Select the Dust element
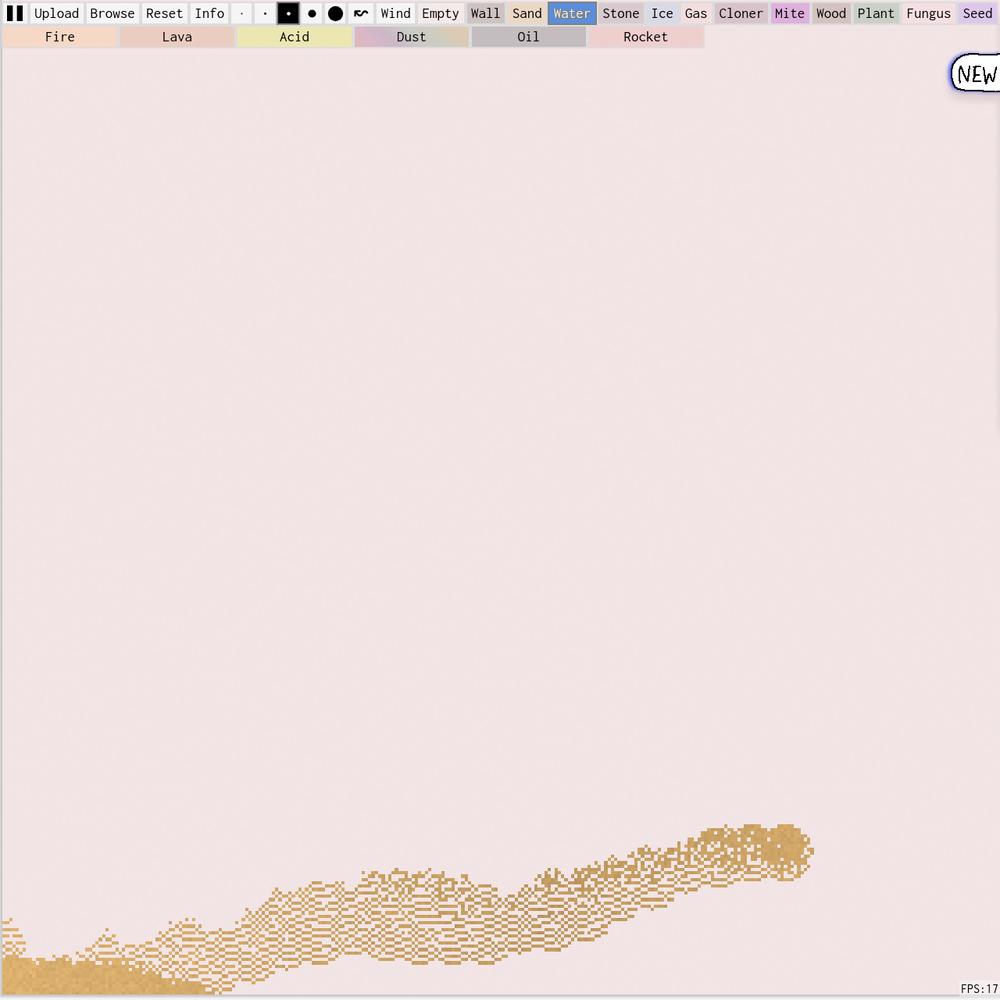 click(411, 37)
